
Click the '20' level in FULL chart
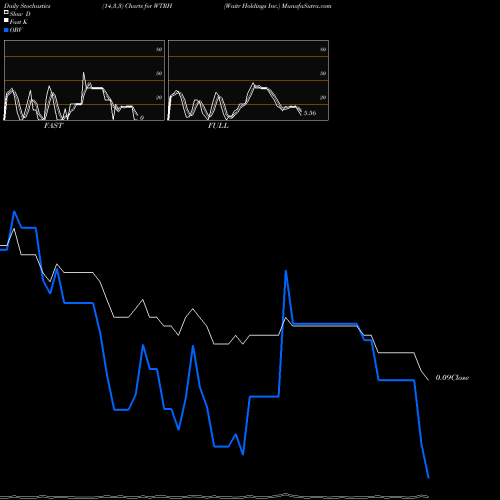tap(323, 97)
